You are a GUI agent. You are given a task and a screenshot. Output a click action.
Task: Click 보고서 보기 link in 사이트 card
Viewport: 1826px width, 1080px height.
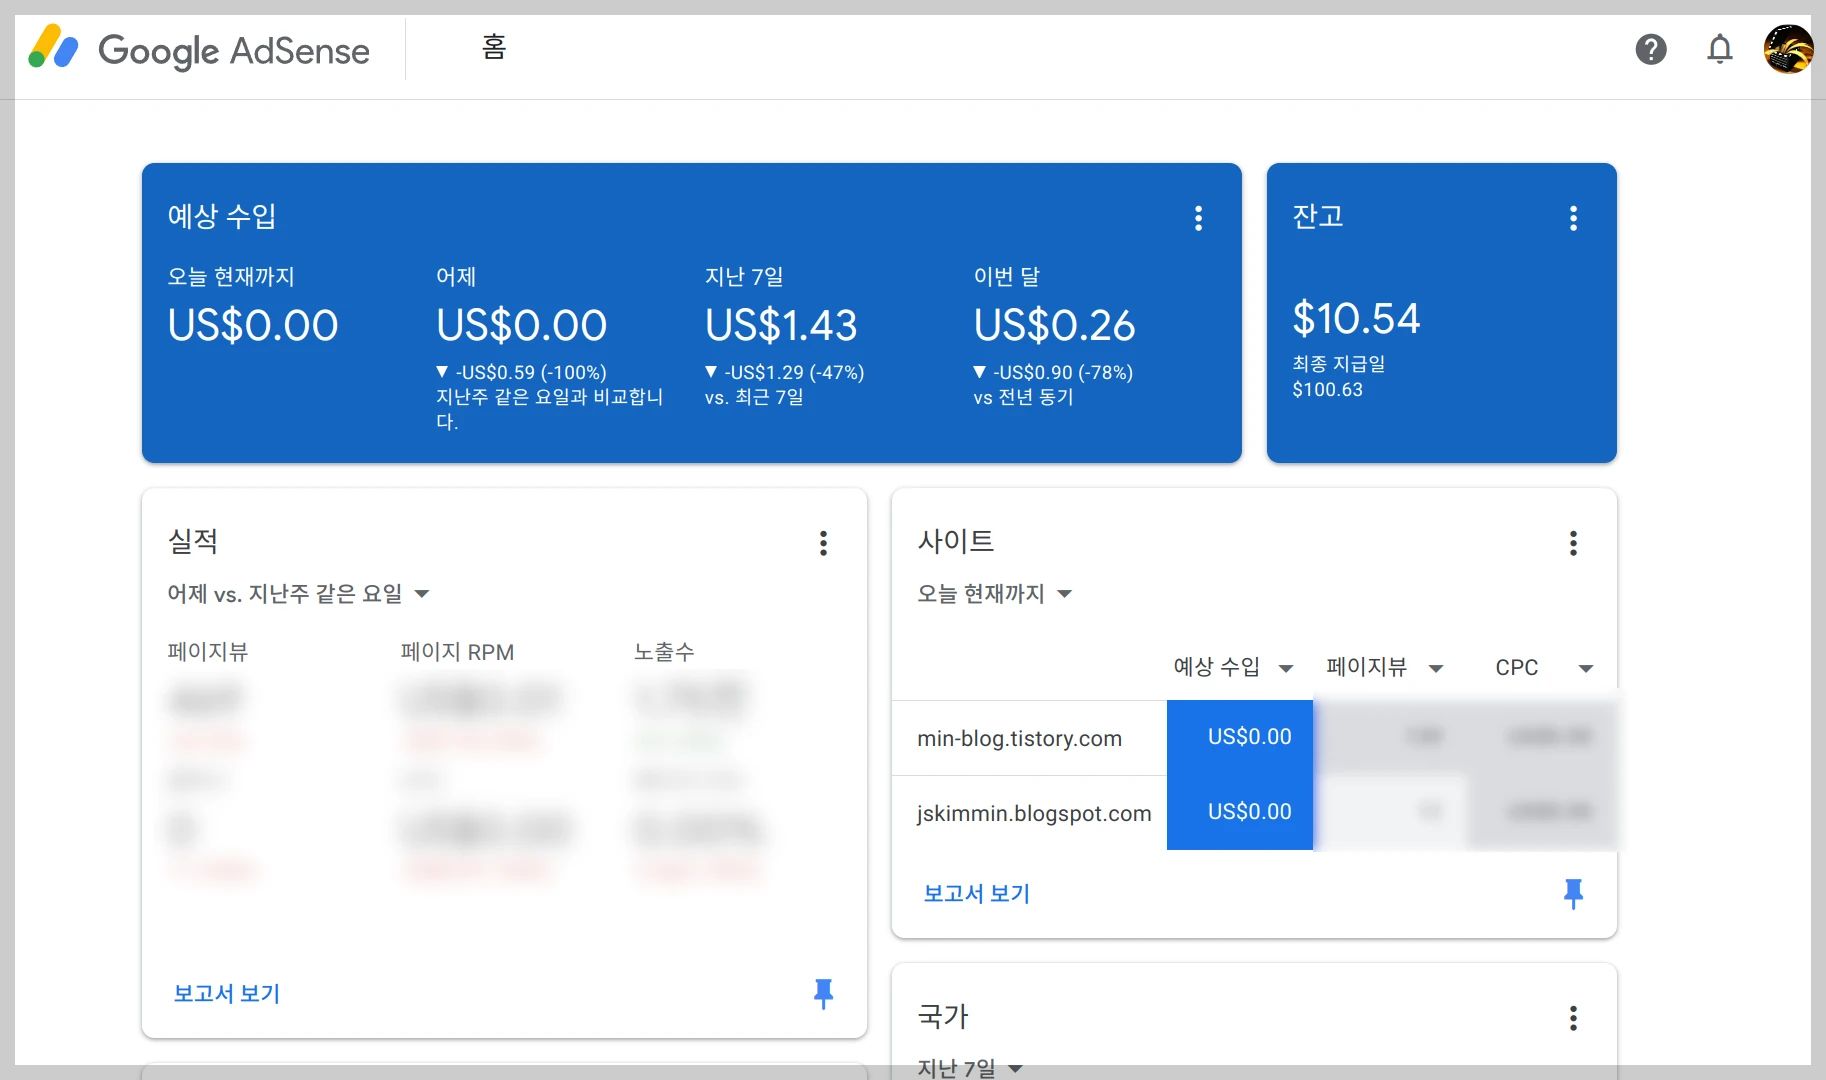pos(977,893)
